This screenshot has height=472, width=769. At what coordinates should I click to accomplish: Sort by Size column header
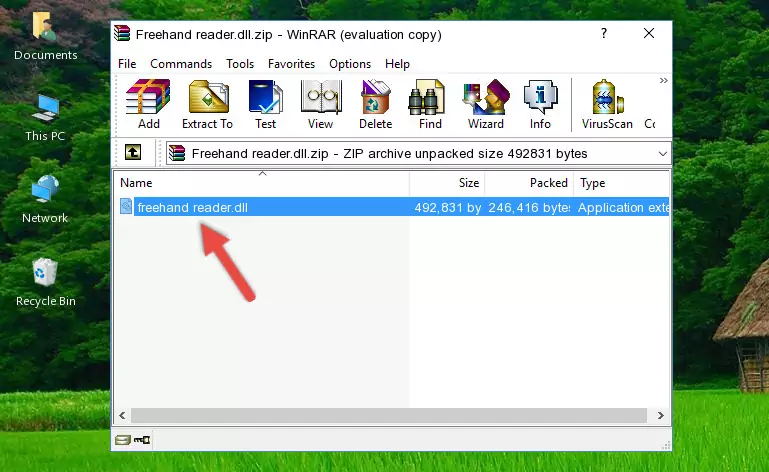[x=447, y=183]
